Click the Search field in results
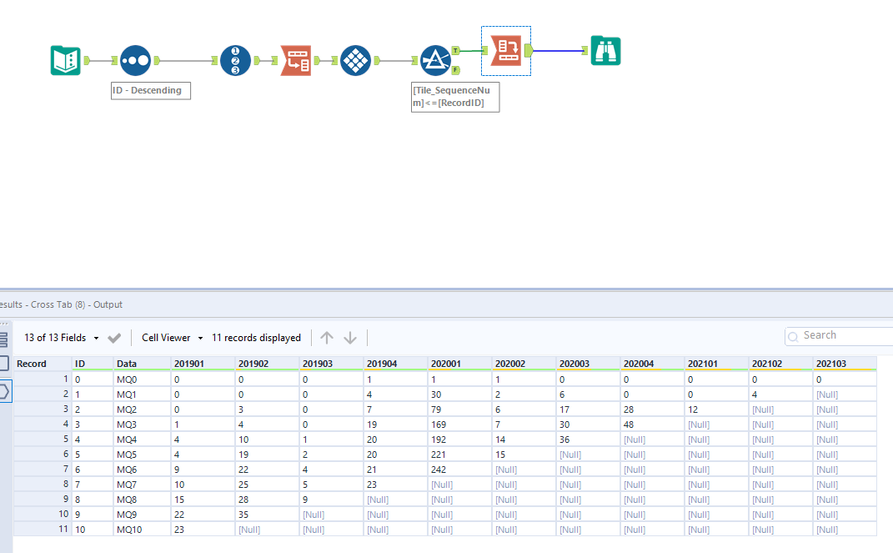The width and height of the screenshot is (893, 553). point(838,335)
